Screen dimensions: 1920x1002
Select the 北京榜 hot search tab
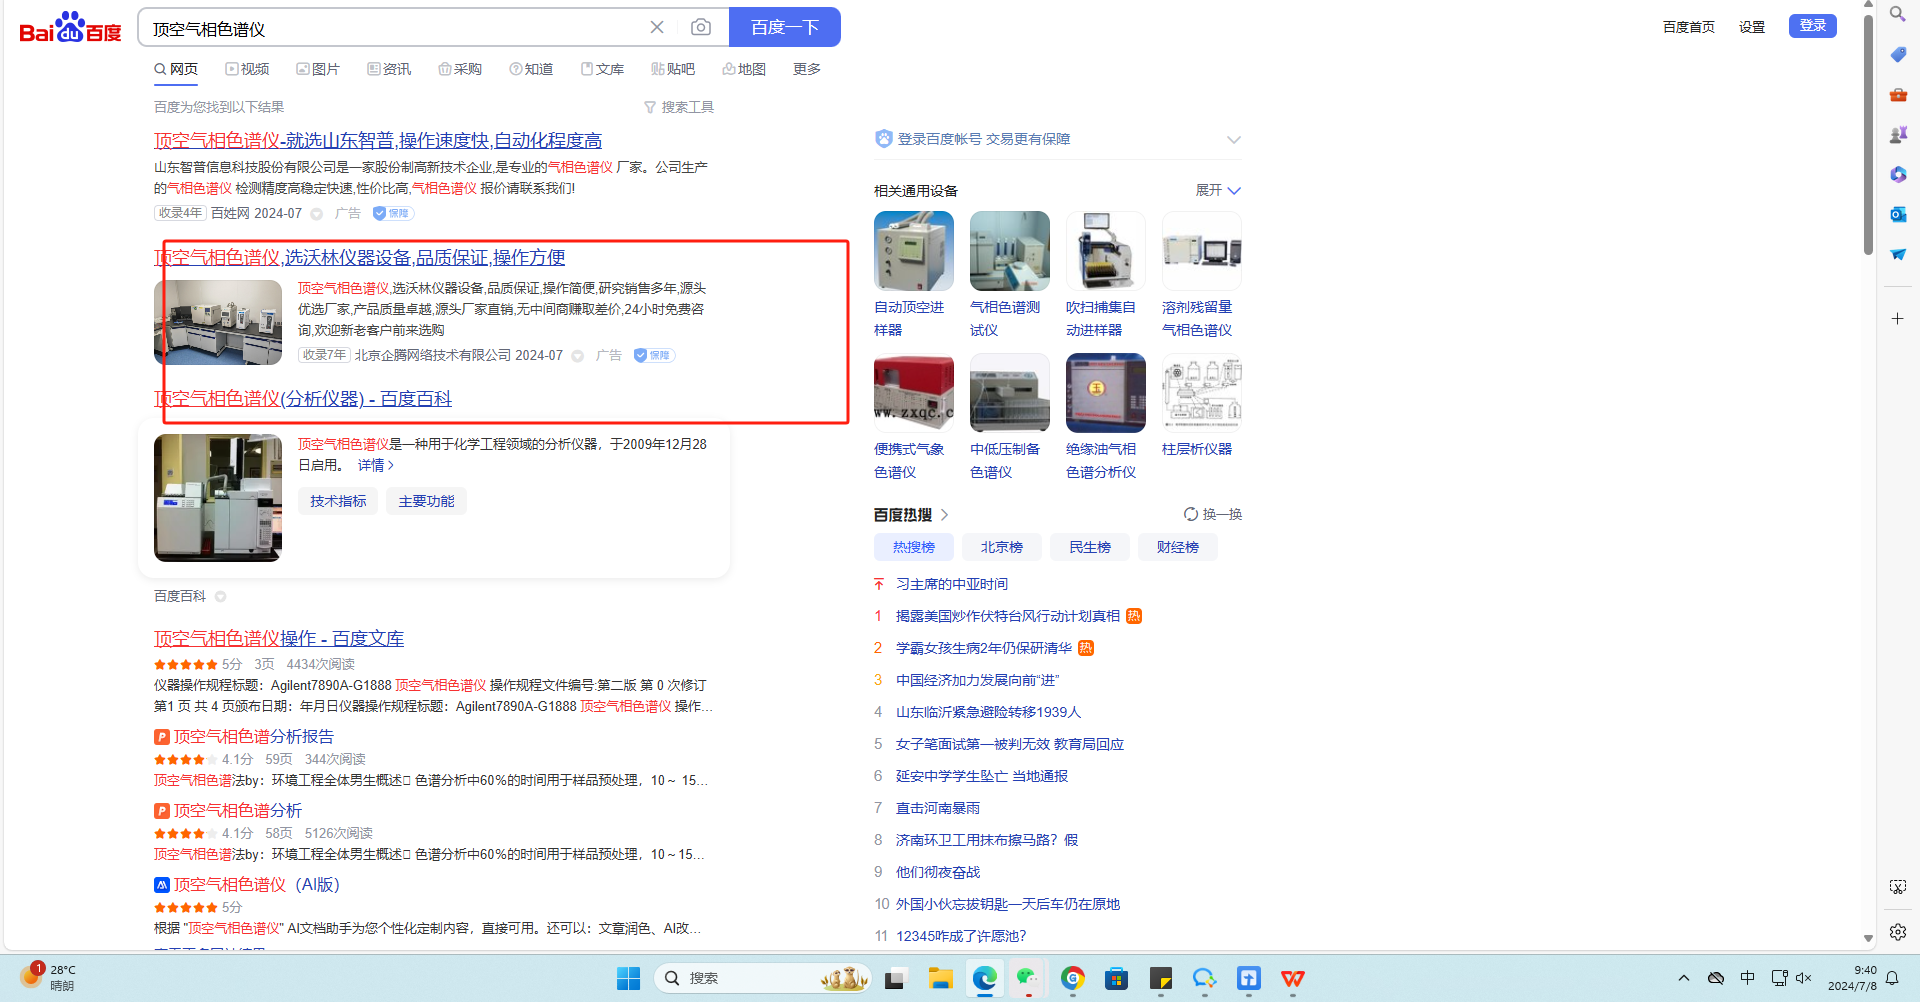click(1002, 547)
